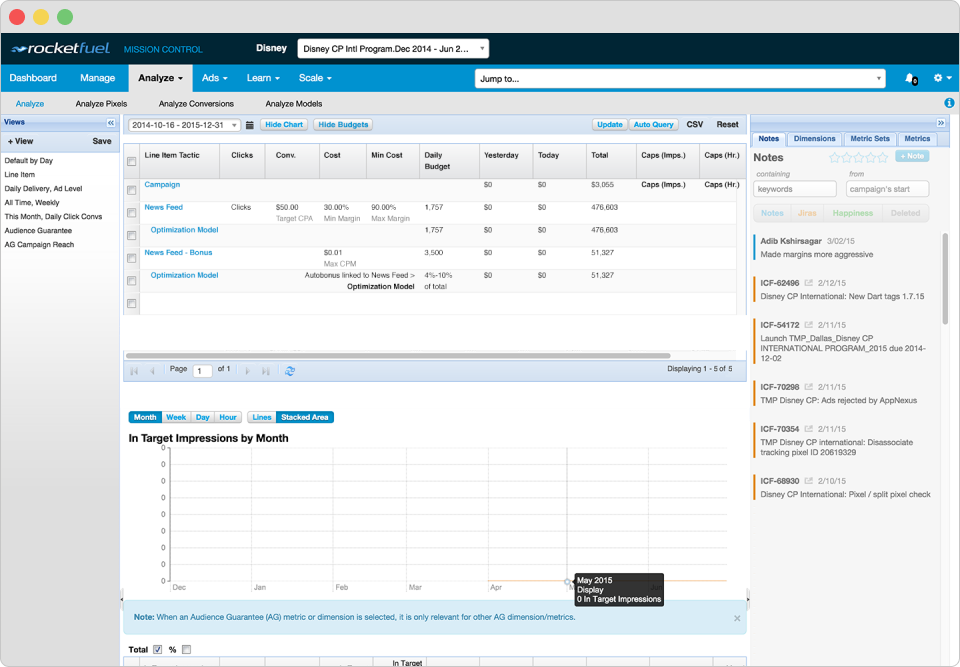Check the News Feed - Bonus row checkbox
Image resolution: width=960 pixels, height=667 pixels.
coord(131,258)
